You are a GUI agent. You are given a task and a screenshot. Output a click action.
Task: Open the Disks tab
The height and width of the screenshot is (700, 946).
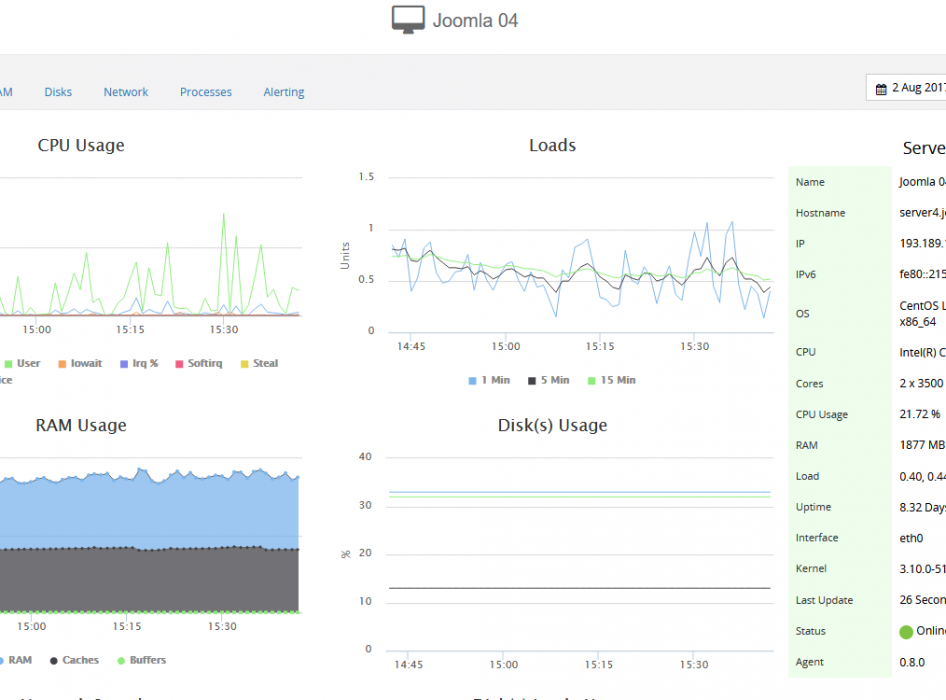click(x=58, y=92)
